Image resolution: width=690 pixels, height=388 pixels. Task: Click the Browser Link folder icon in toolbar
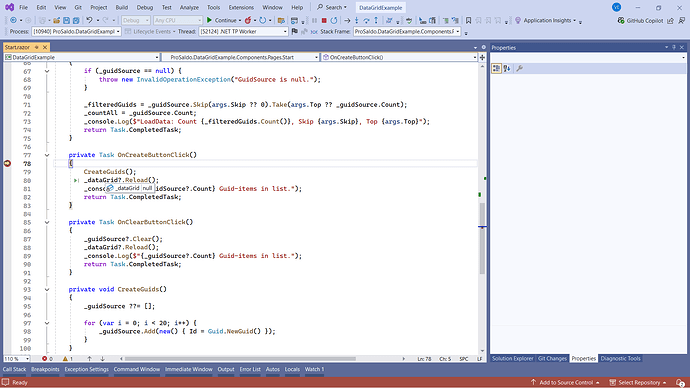point(281,20)
